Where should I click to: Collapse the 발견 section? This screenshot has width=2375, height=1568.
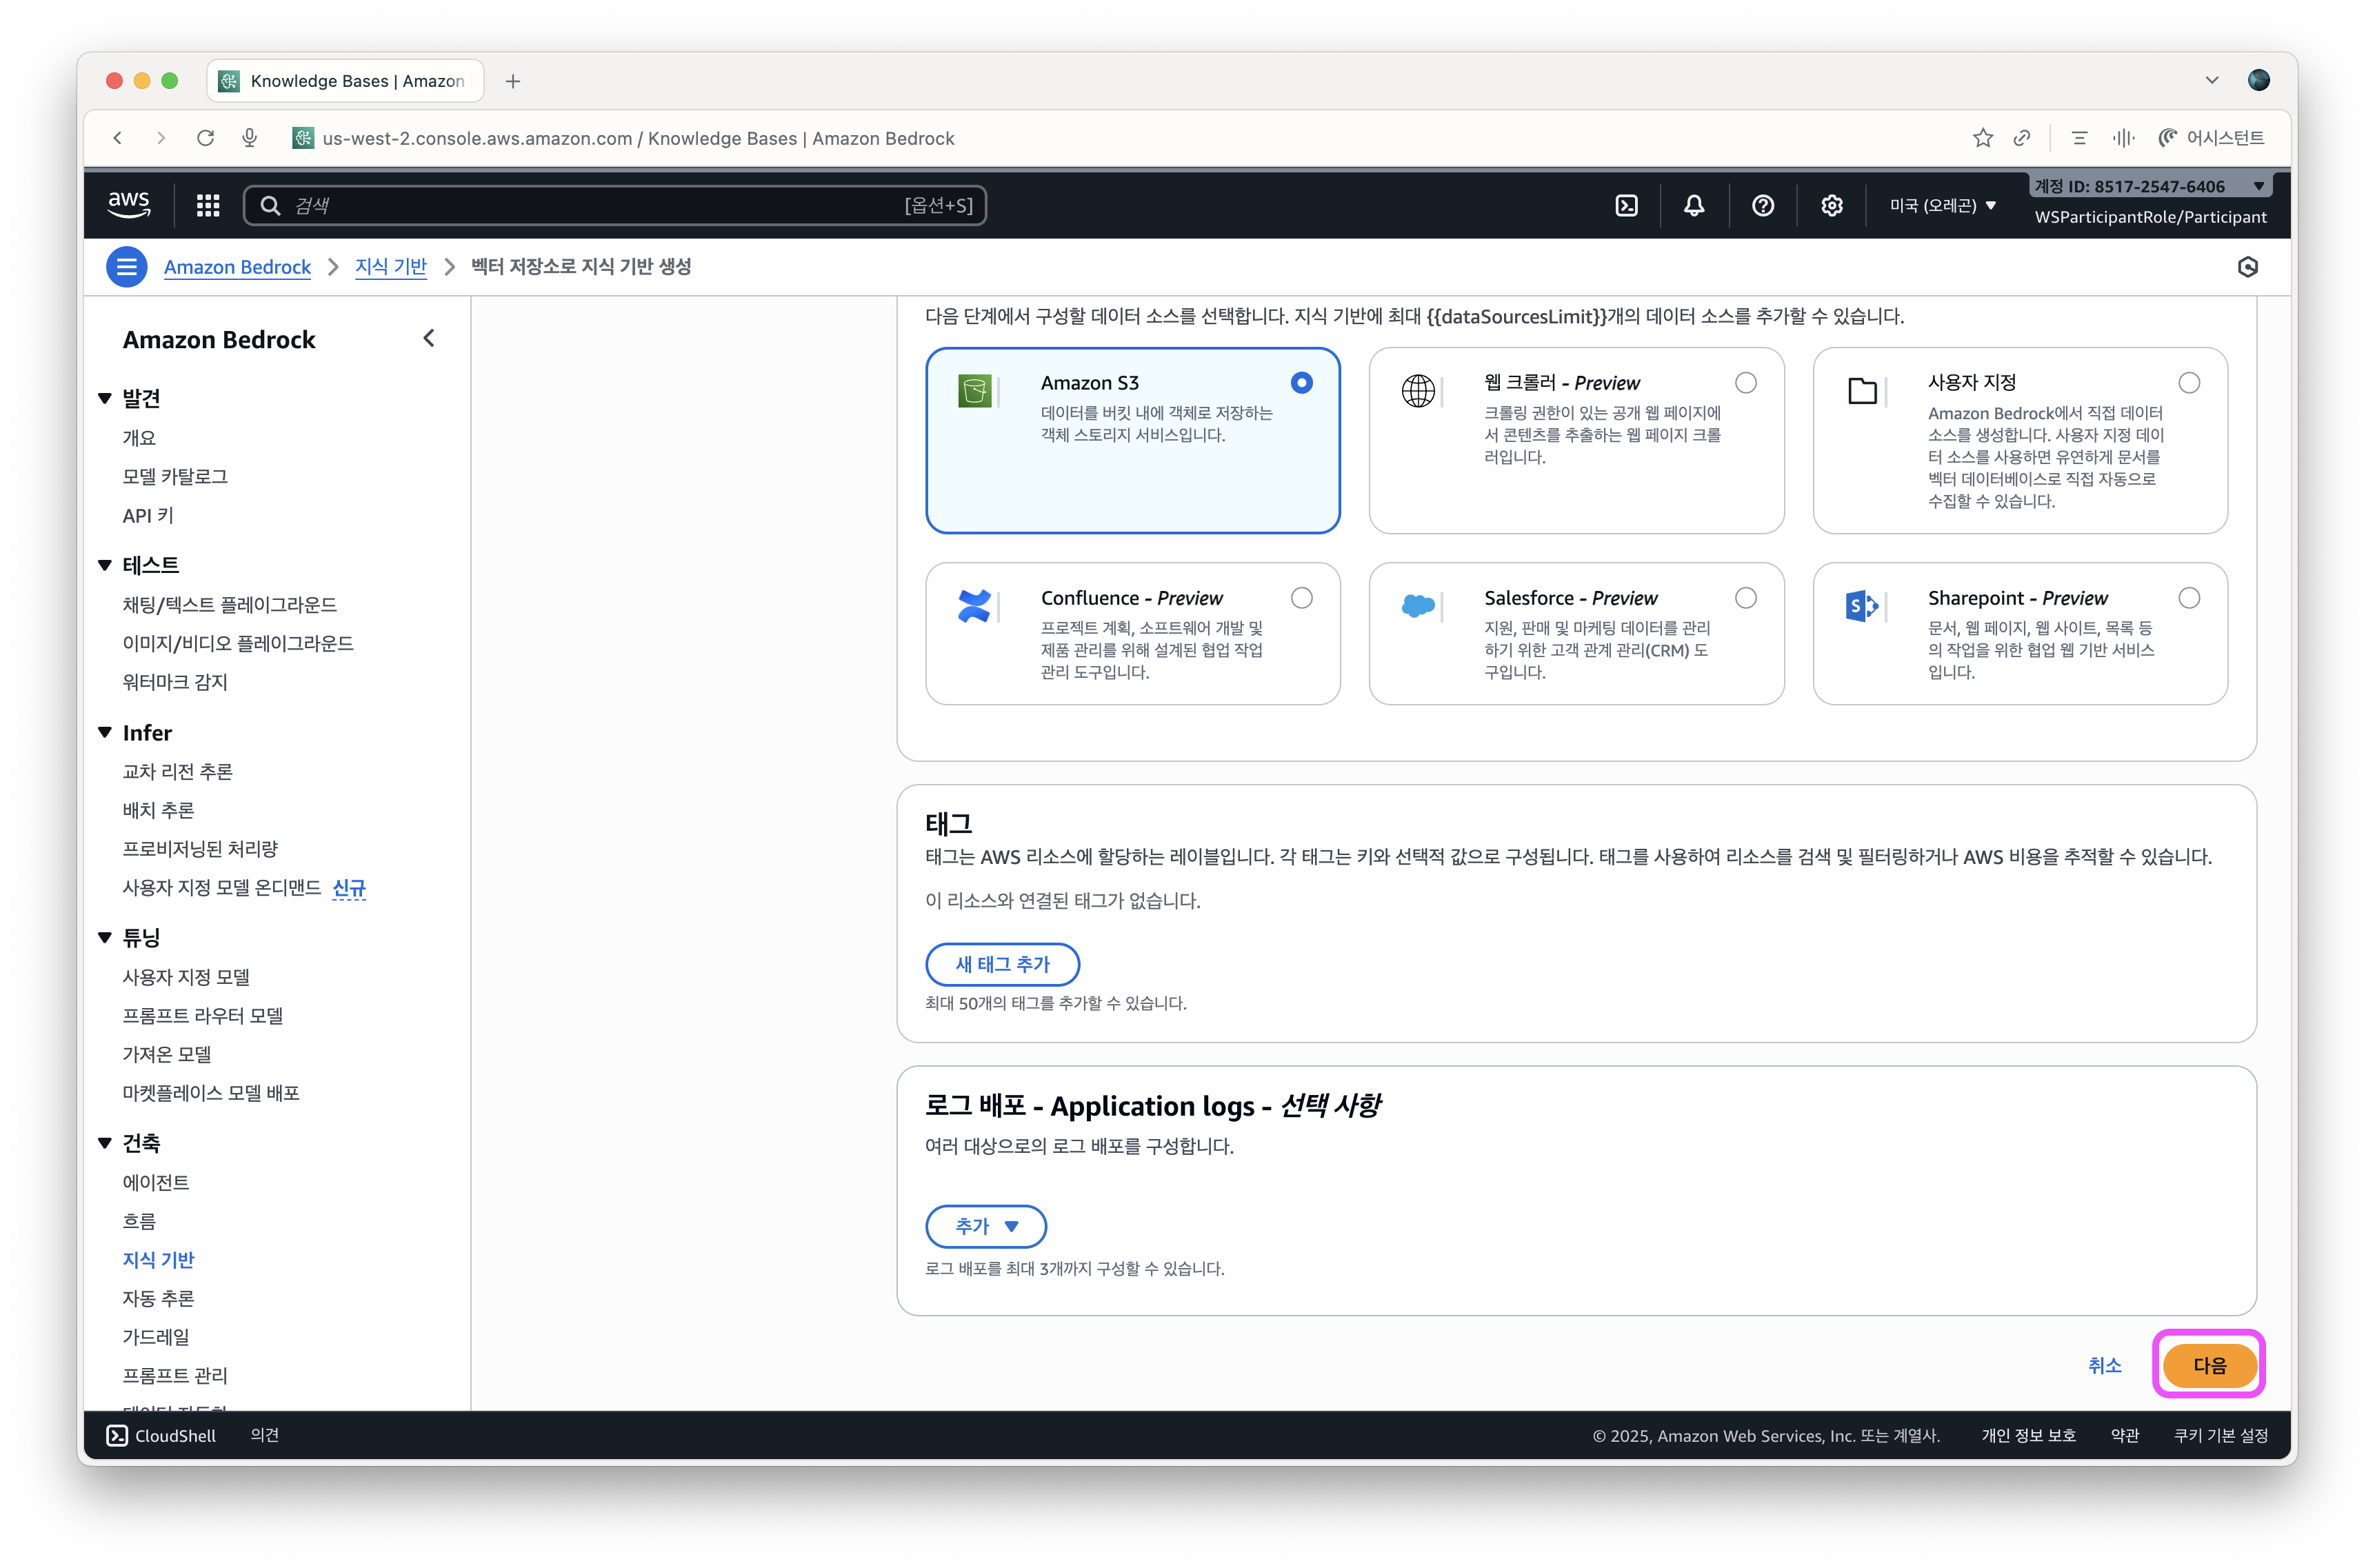[105, 398]
